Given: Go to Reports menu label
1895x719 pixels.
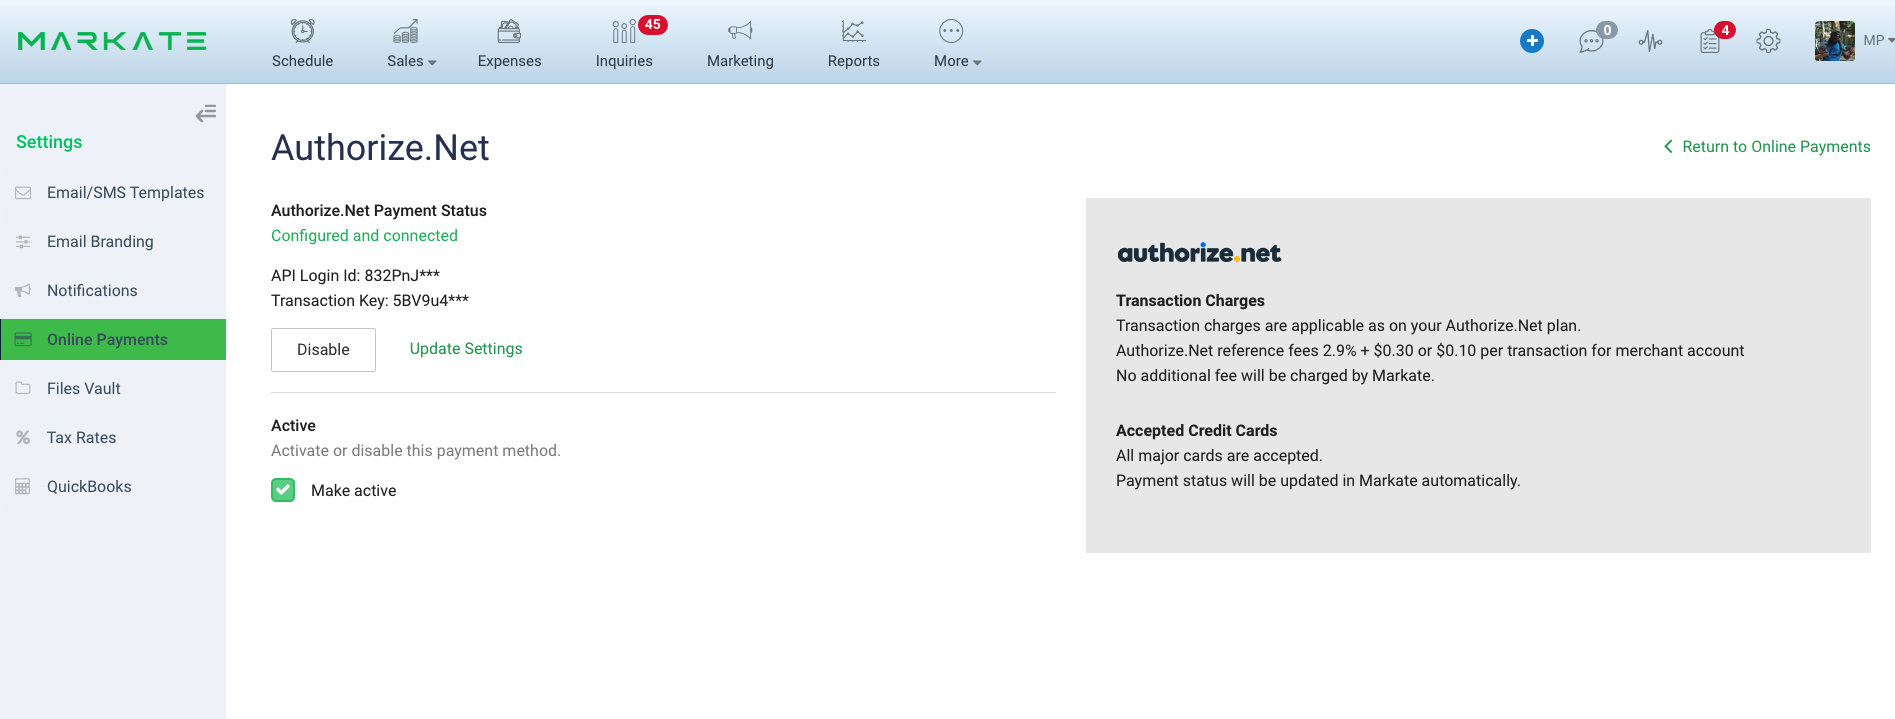Looking at the screenshot, I should tap(853, 61).
